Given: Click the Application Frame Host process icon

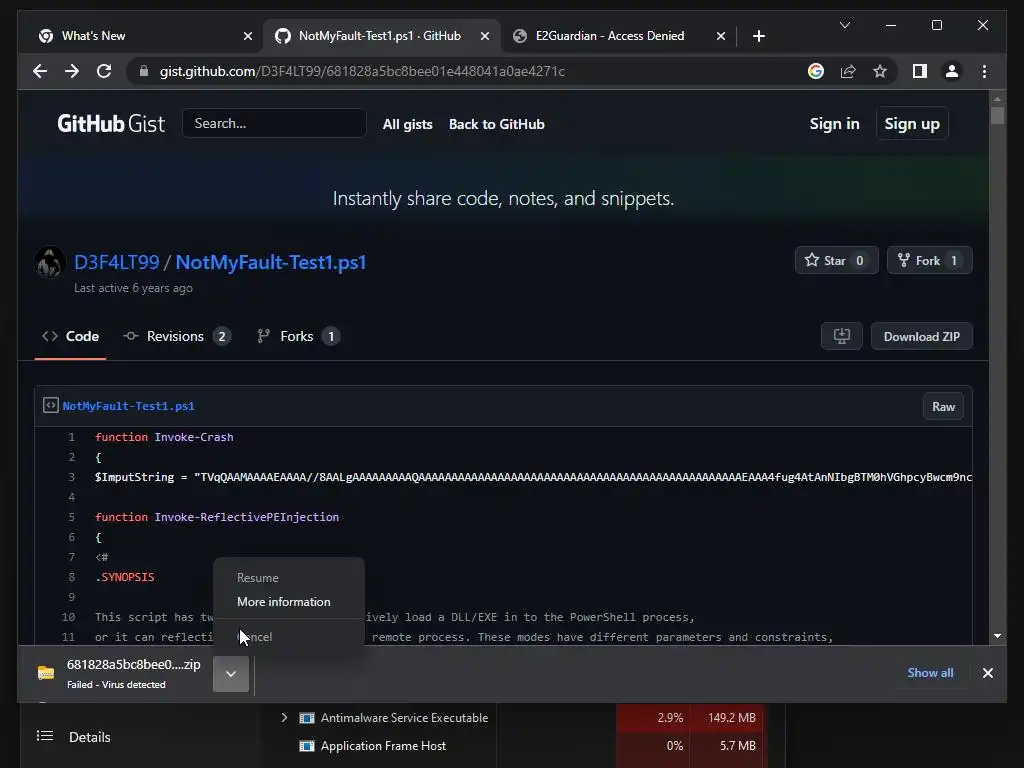Looking at the screenshot, I should [x=306, y=746].
